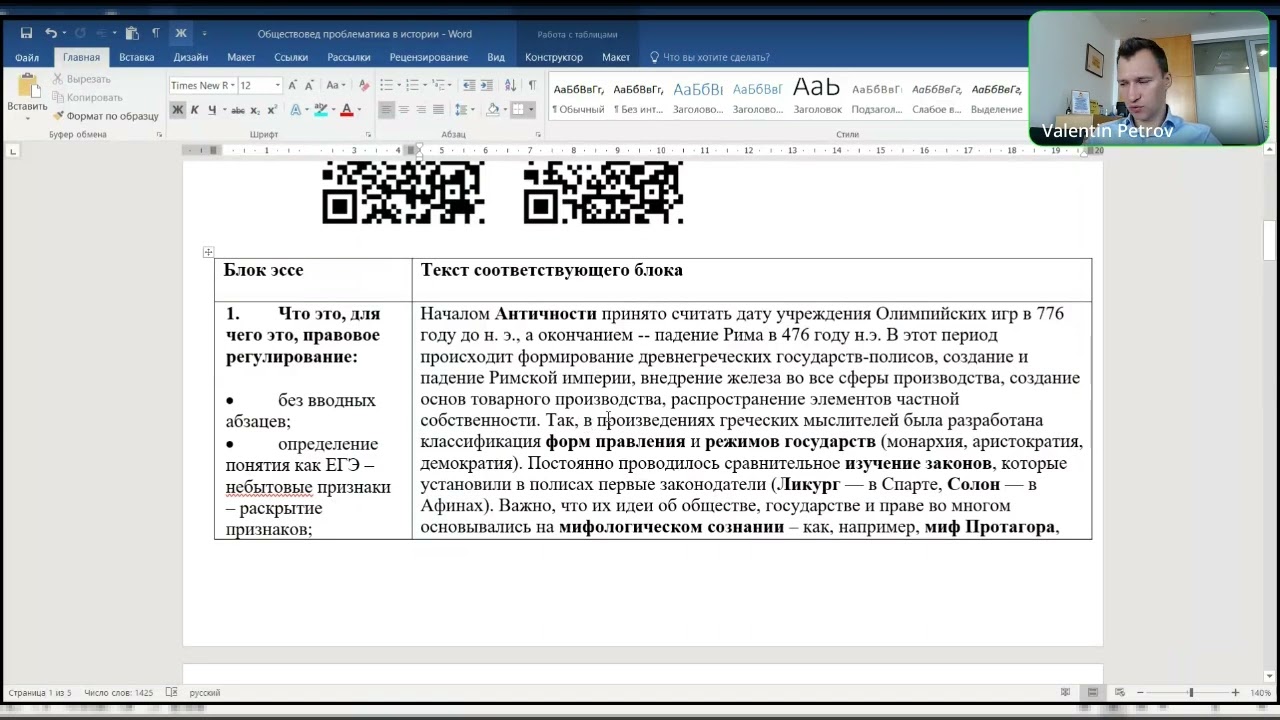Open line spacing options
Viewport: 1280px width, 720px height.
pos(463,110)
